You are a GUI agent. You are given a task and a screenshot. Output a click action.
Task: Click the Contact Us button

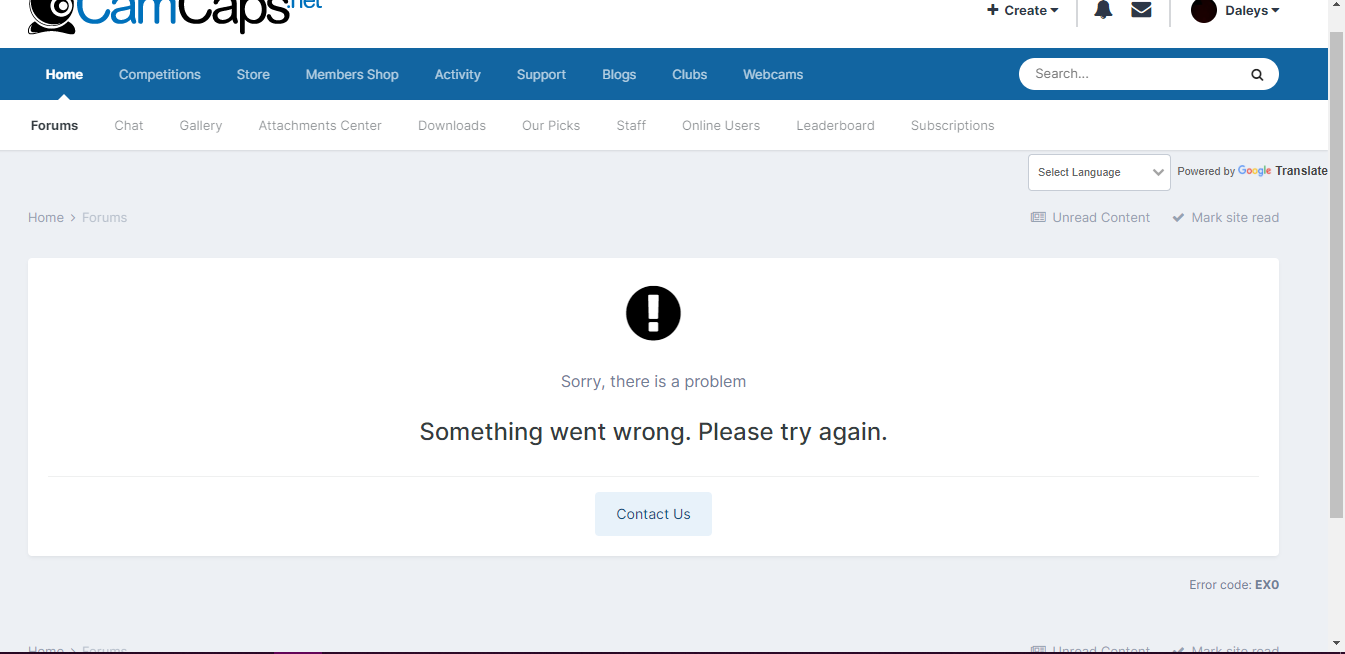[x=653, y=514]
